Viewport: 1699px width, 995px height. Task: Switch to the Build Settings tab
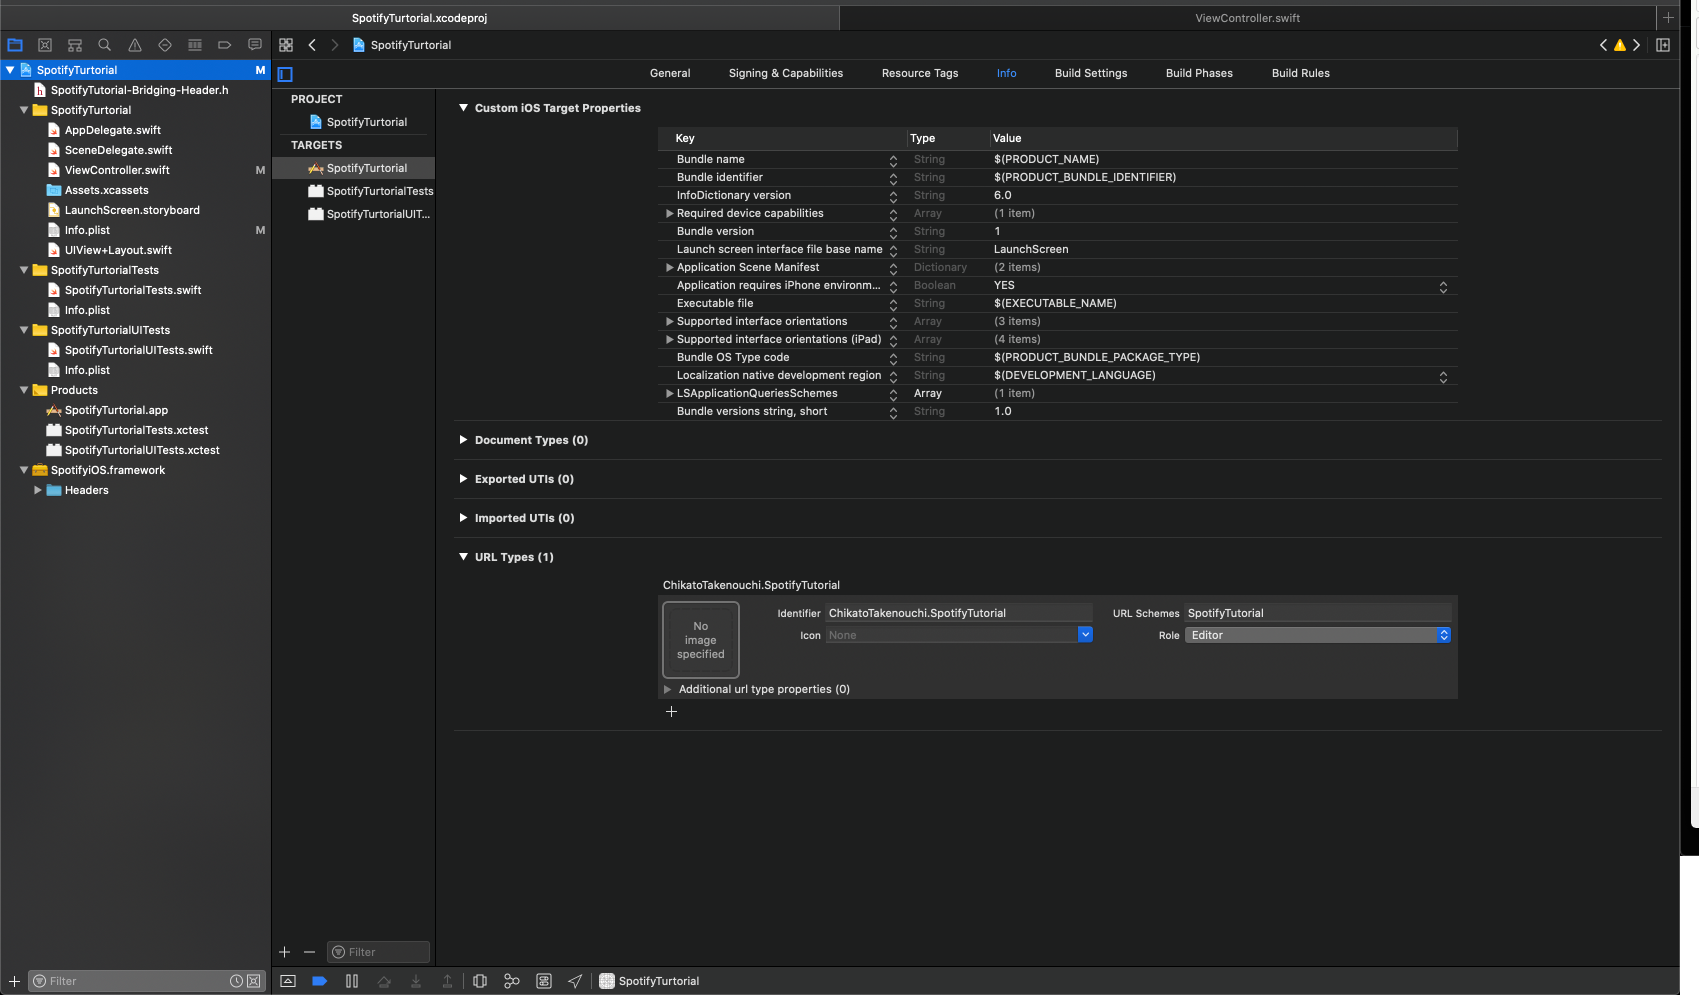tap(1090, 73)
